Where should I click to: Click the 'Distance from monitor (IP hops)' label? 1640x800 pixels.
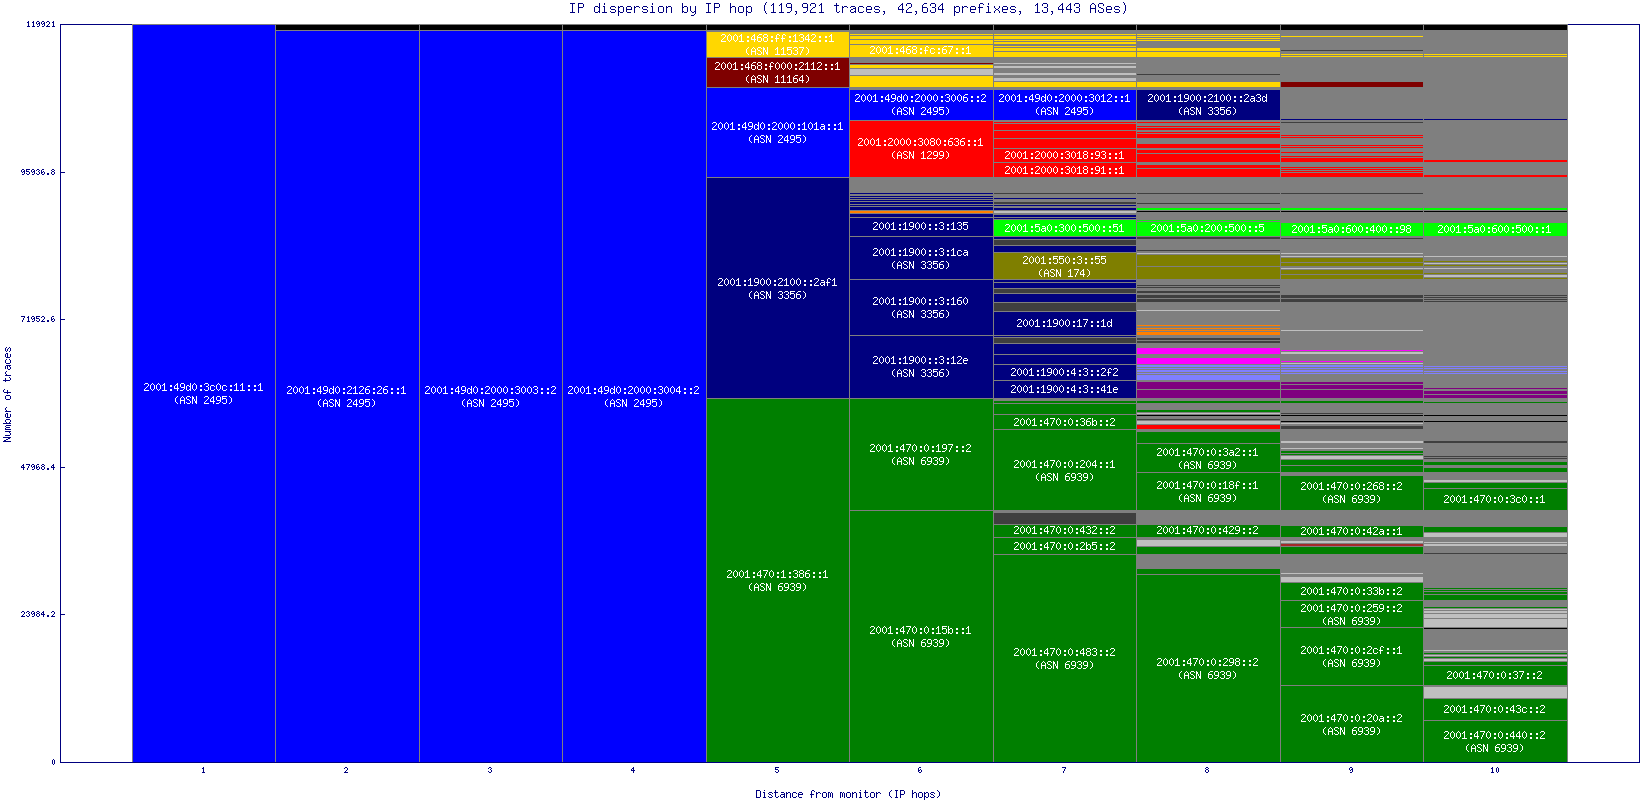tap(848, 794)
